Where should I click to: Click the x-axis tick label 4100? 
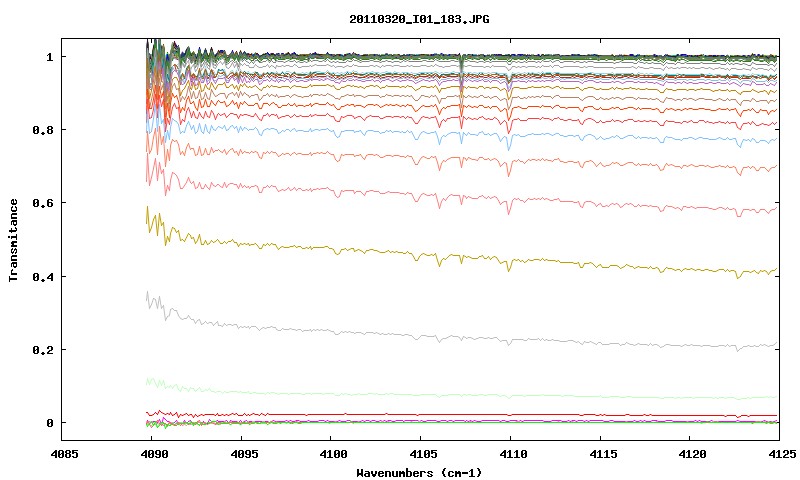click(x=334, y=454)
